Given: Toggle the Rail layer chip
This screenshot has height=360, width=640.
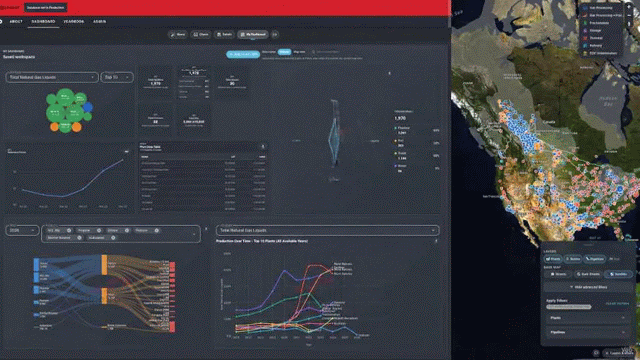Looking at the screenshot, I should tap(614, 259).
